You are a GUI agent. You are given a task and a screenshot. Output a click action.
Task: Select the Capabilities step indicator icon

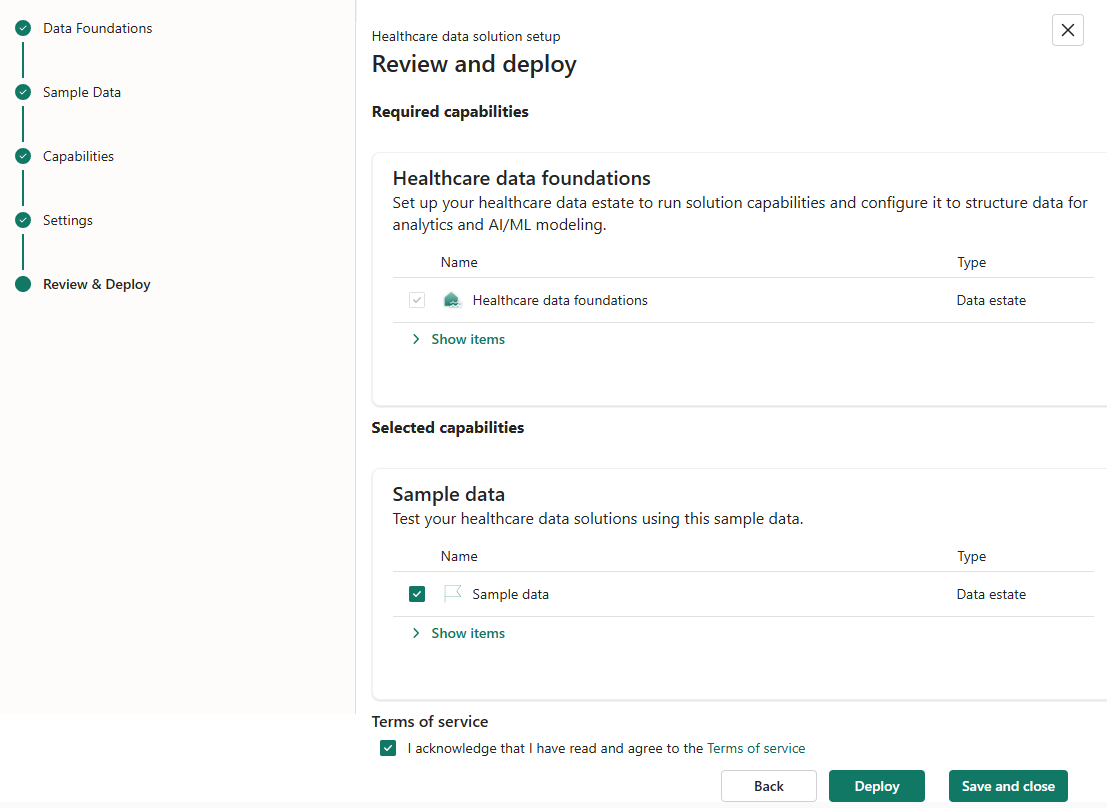coord(22,156)
